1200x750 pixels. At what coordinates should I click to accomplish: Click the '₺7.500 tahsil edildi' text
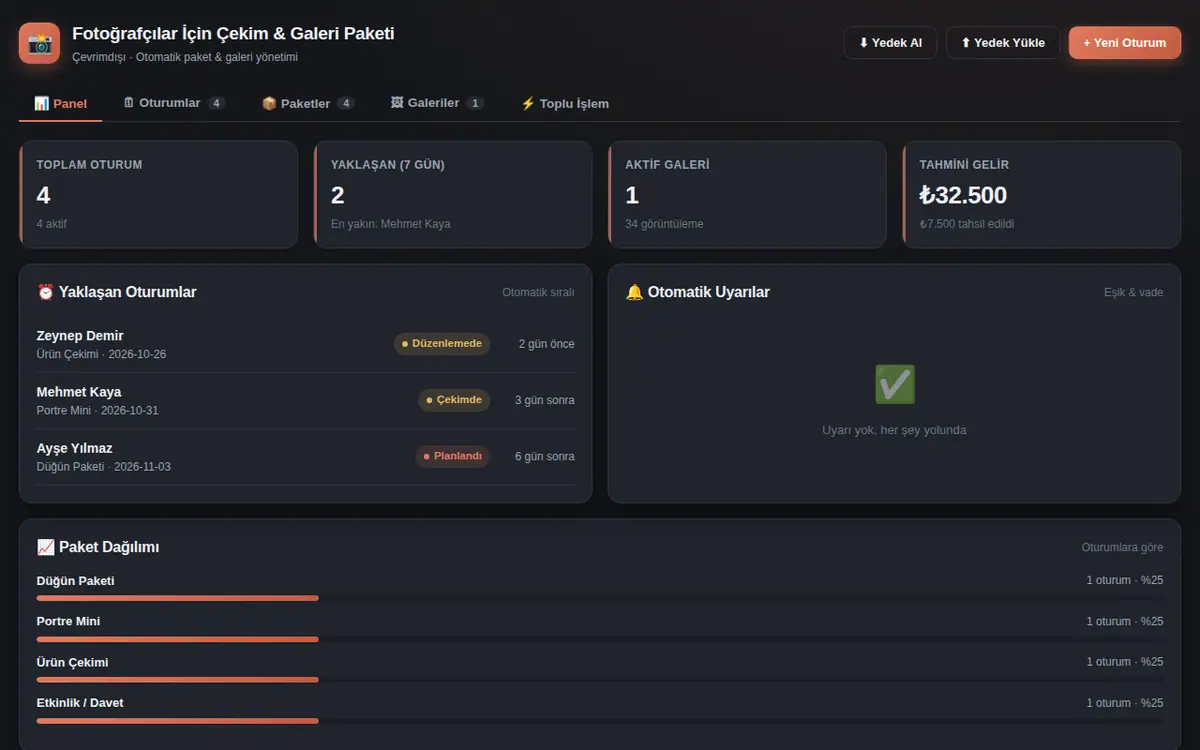pos(967,224)
